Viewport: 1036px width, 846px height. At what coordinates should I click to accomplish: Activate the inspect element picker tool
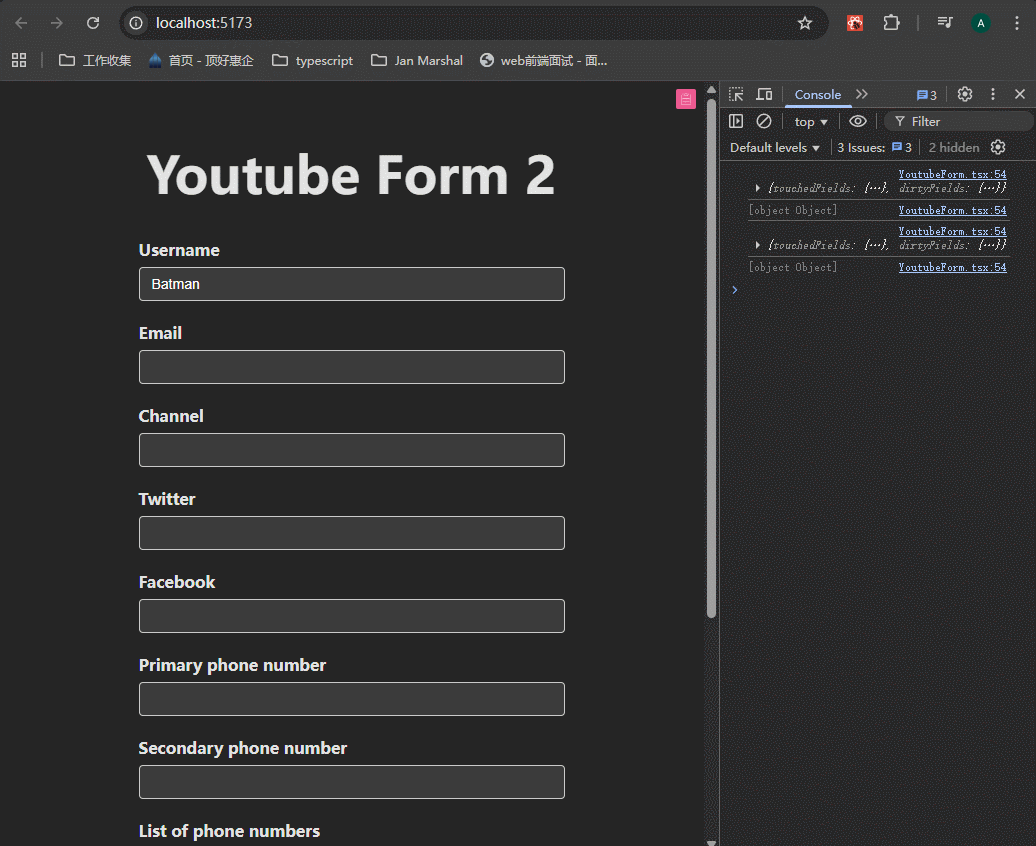[x=736, y=94]
